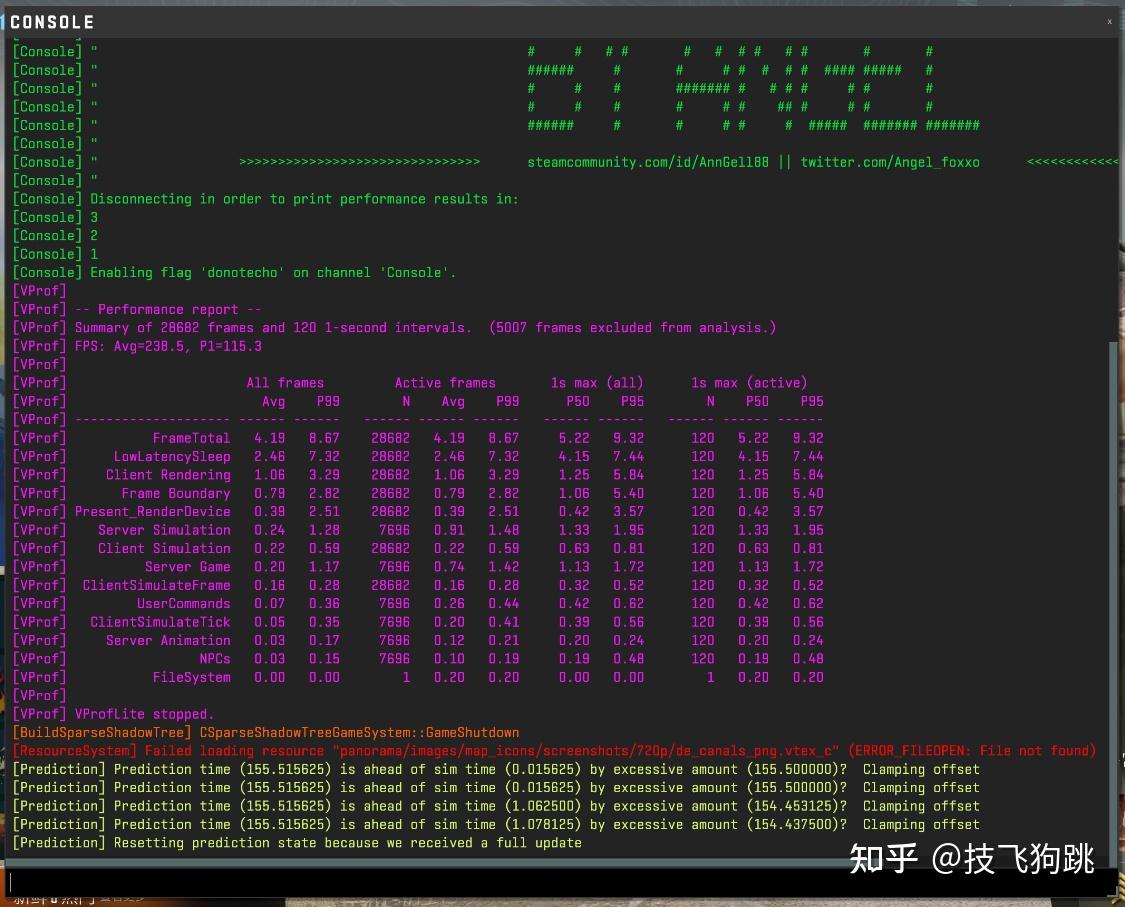Click the Present_RenderDevice row label
Viewport: 1125px width, 907px height.
click(x=153, y=512)
